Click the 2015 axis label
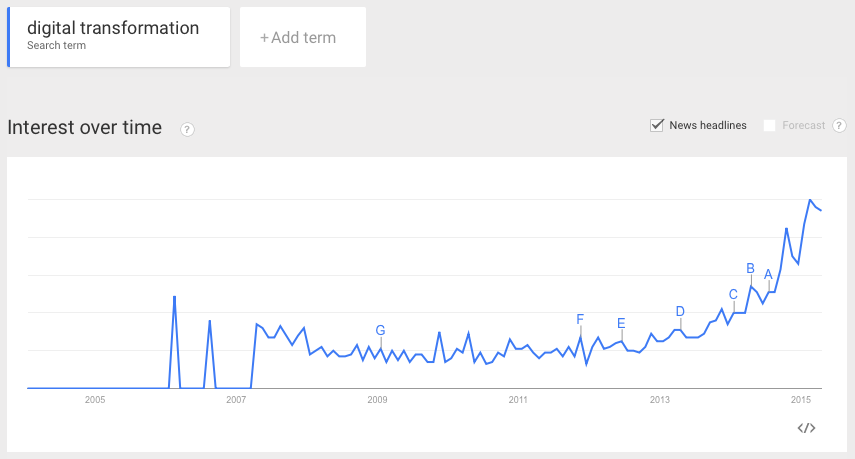 pos(800,400)
